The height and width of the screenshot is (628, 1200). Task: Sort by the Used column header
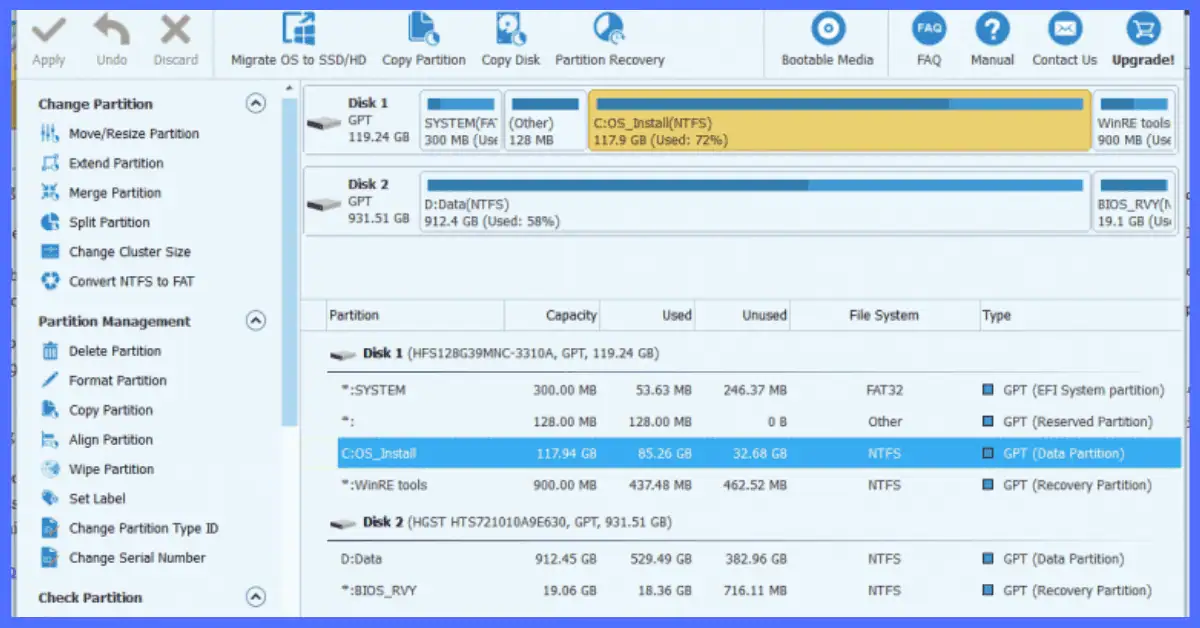(647, 315)
